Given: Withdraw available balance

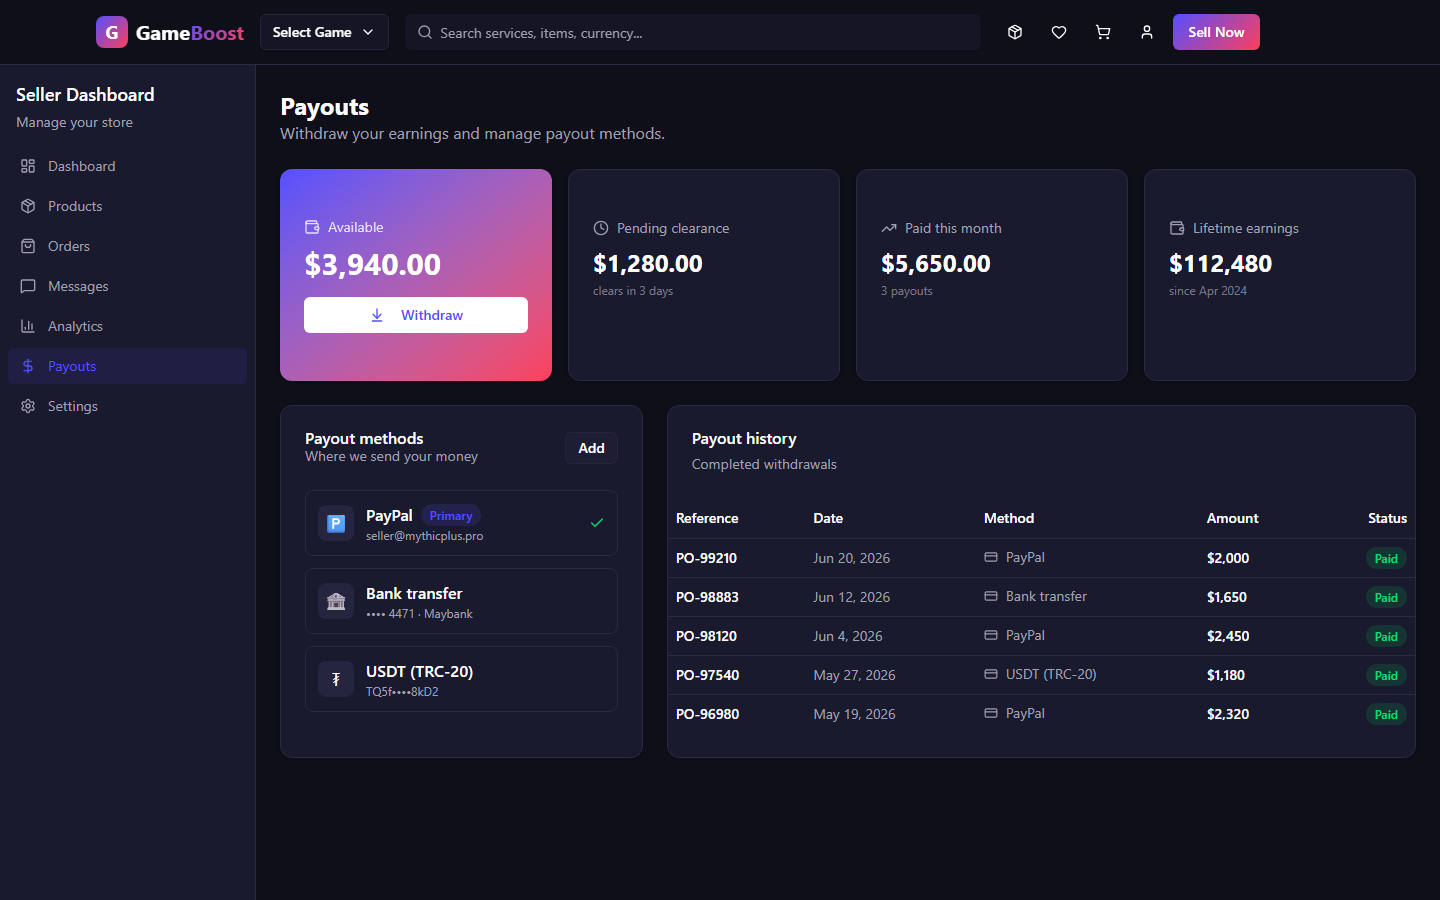Looking at the screenshot, I should click(x=416, y=315).
